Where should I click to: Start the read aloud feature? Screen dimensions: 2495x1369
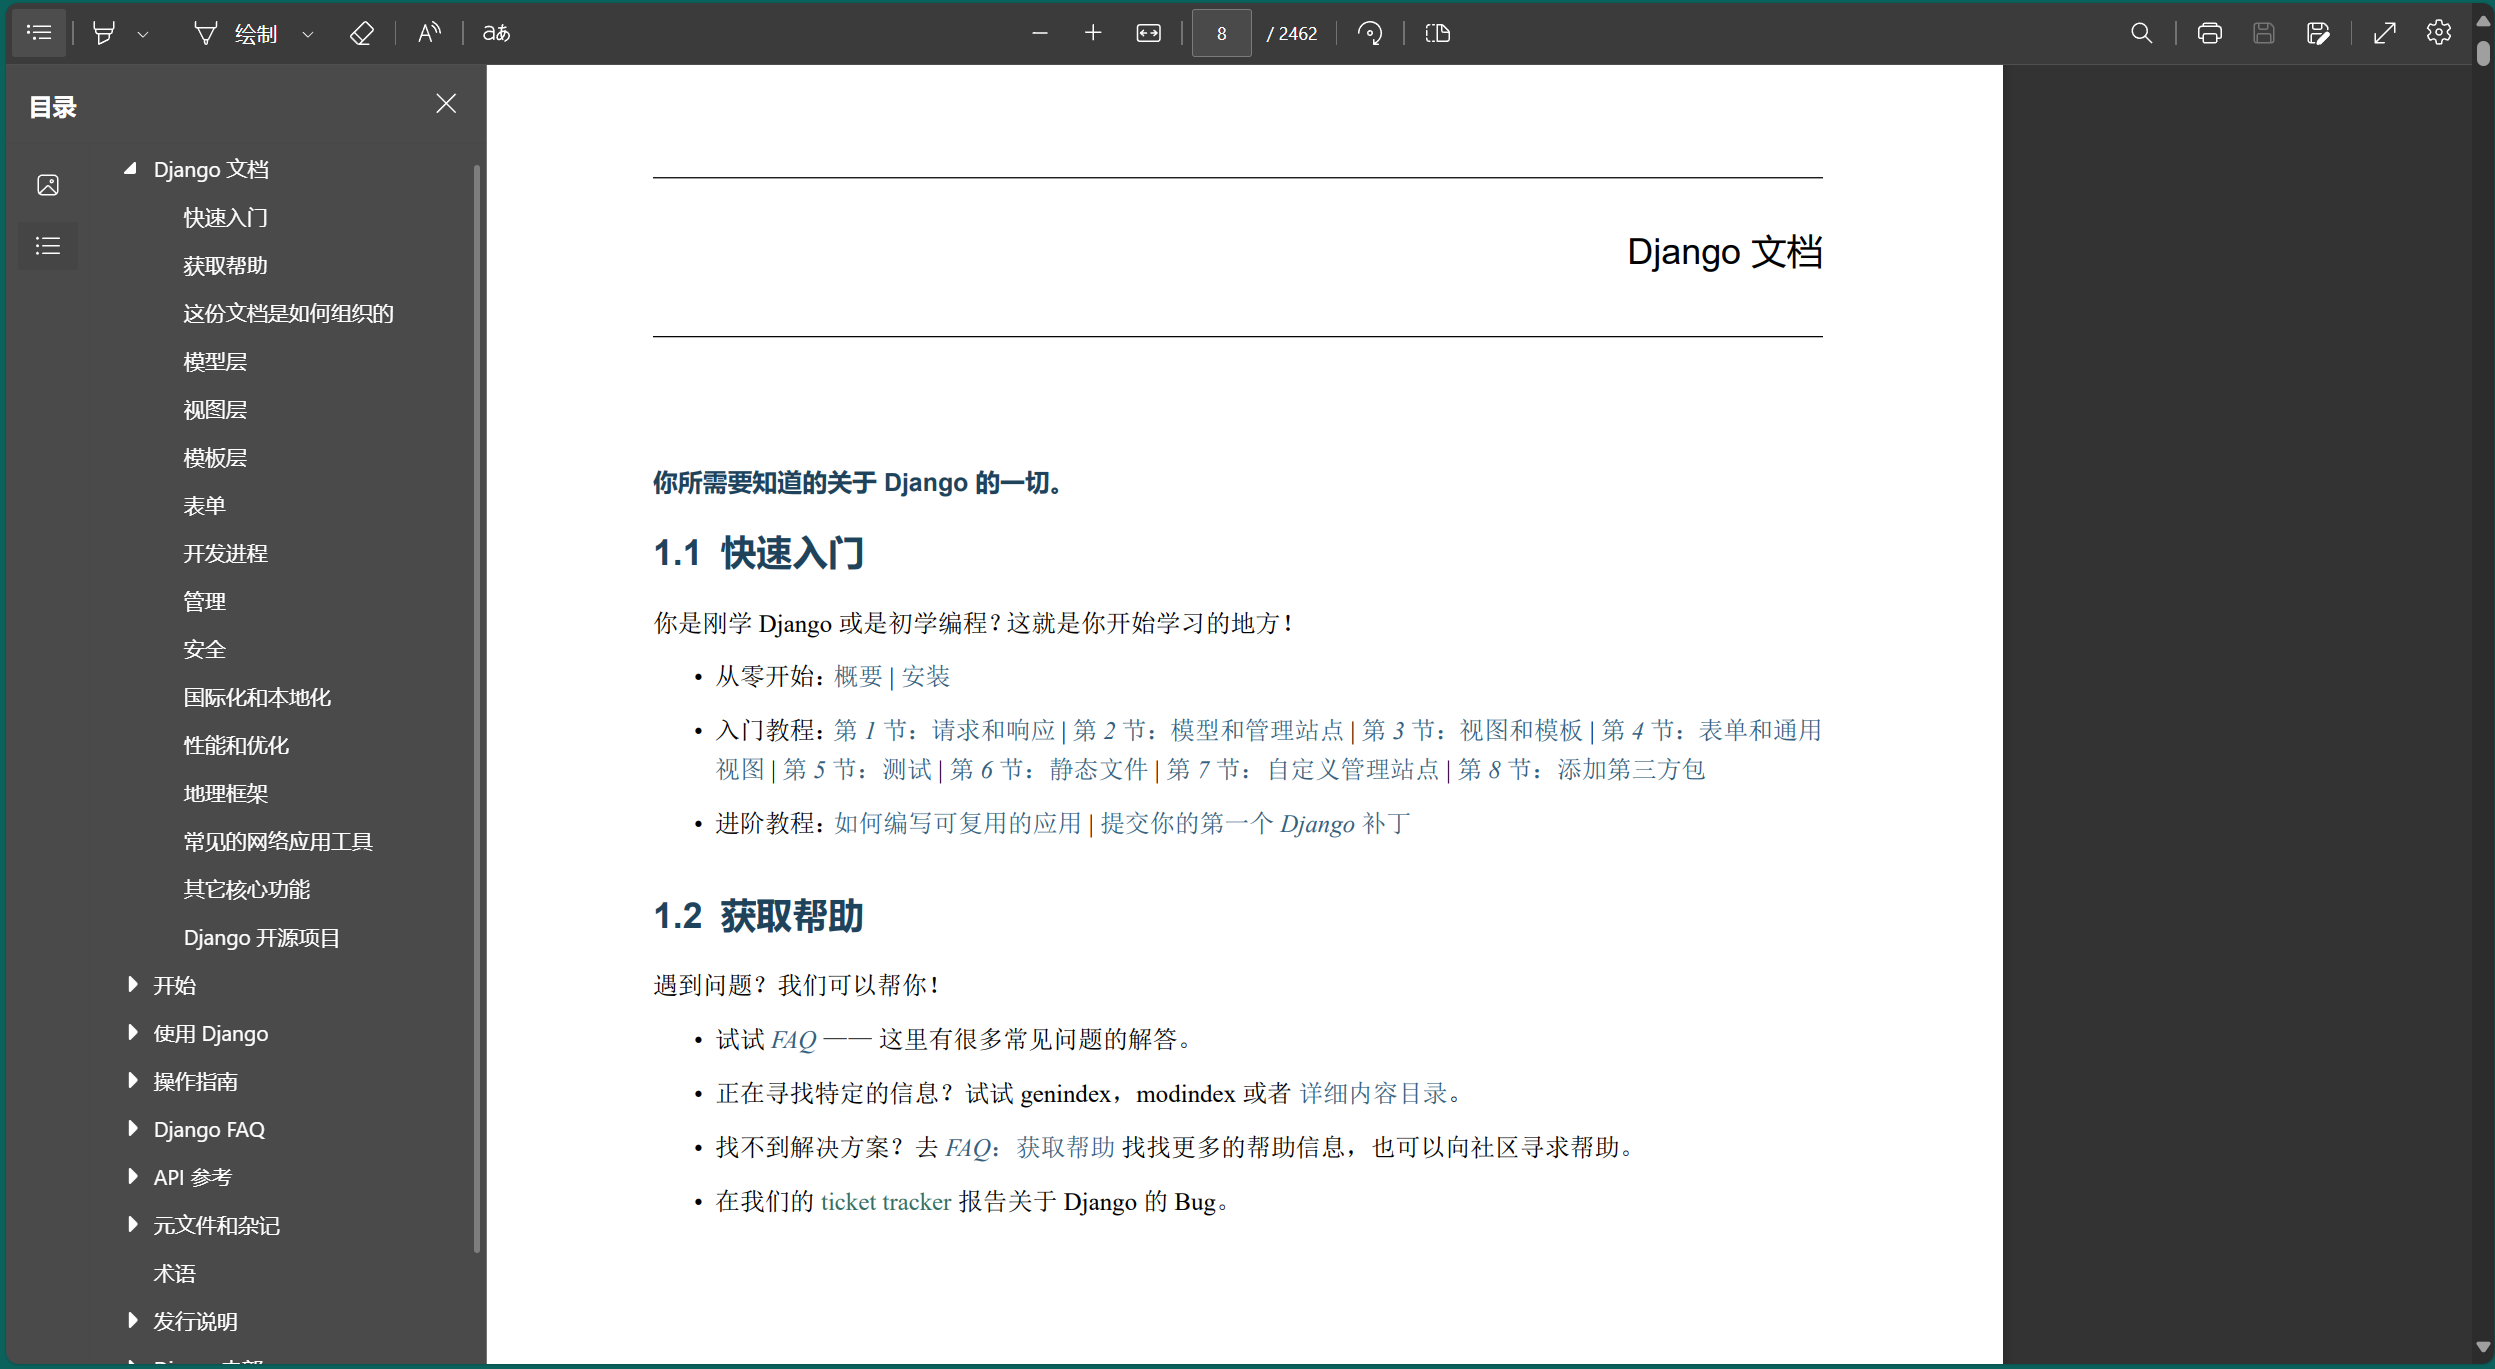point(428,33)
